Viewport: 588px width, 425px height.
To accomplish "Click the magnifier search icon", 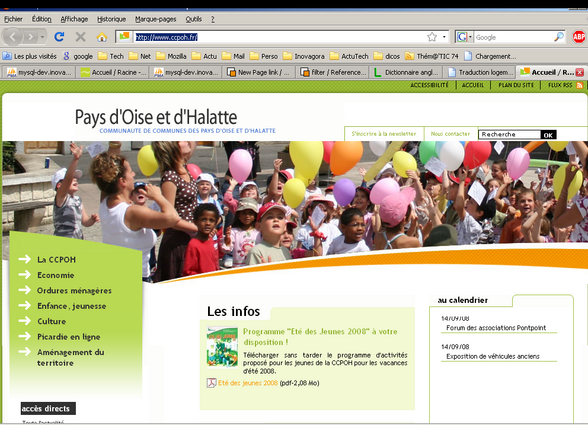I will (559, 37).
